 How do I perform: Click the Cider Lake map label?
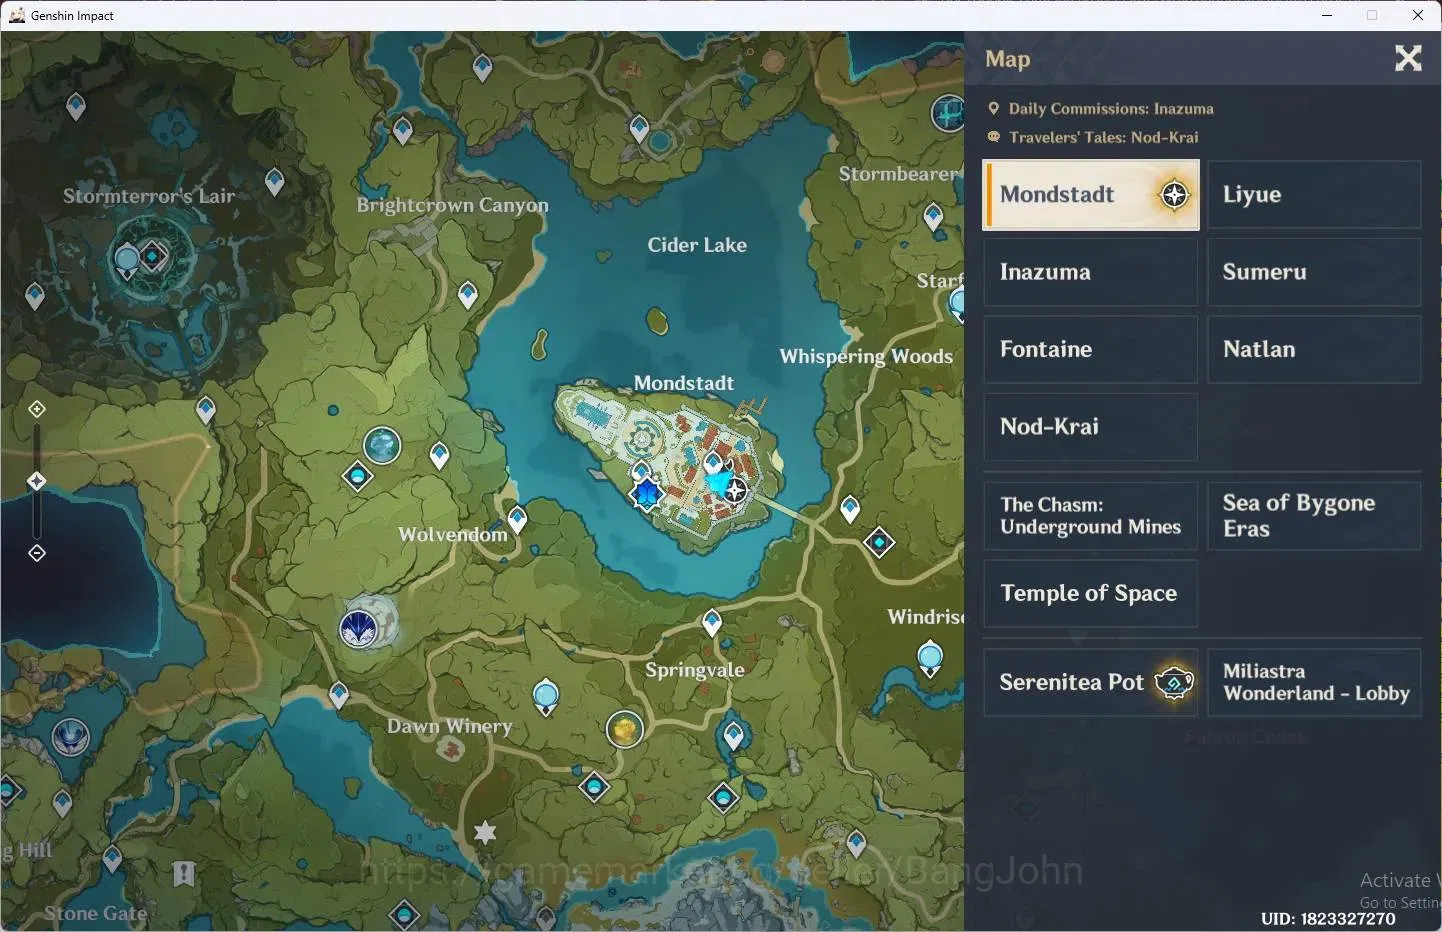pyautogui.click(x=697, y=245)
